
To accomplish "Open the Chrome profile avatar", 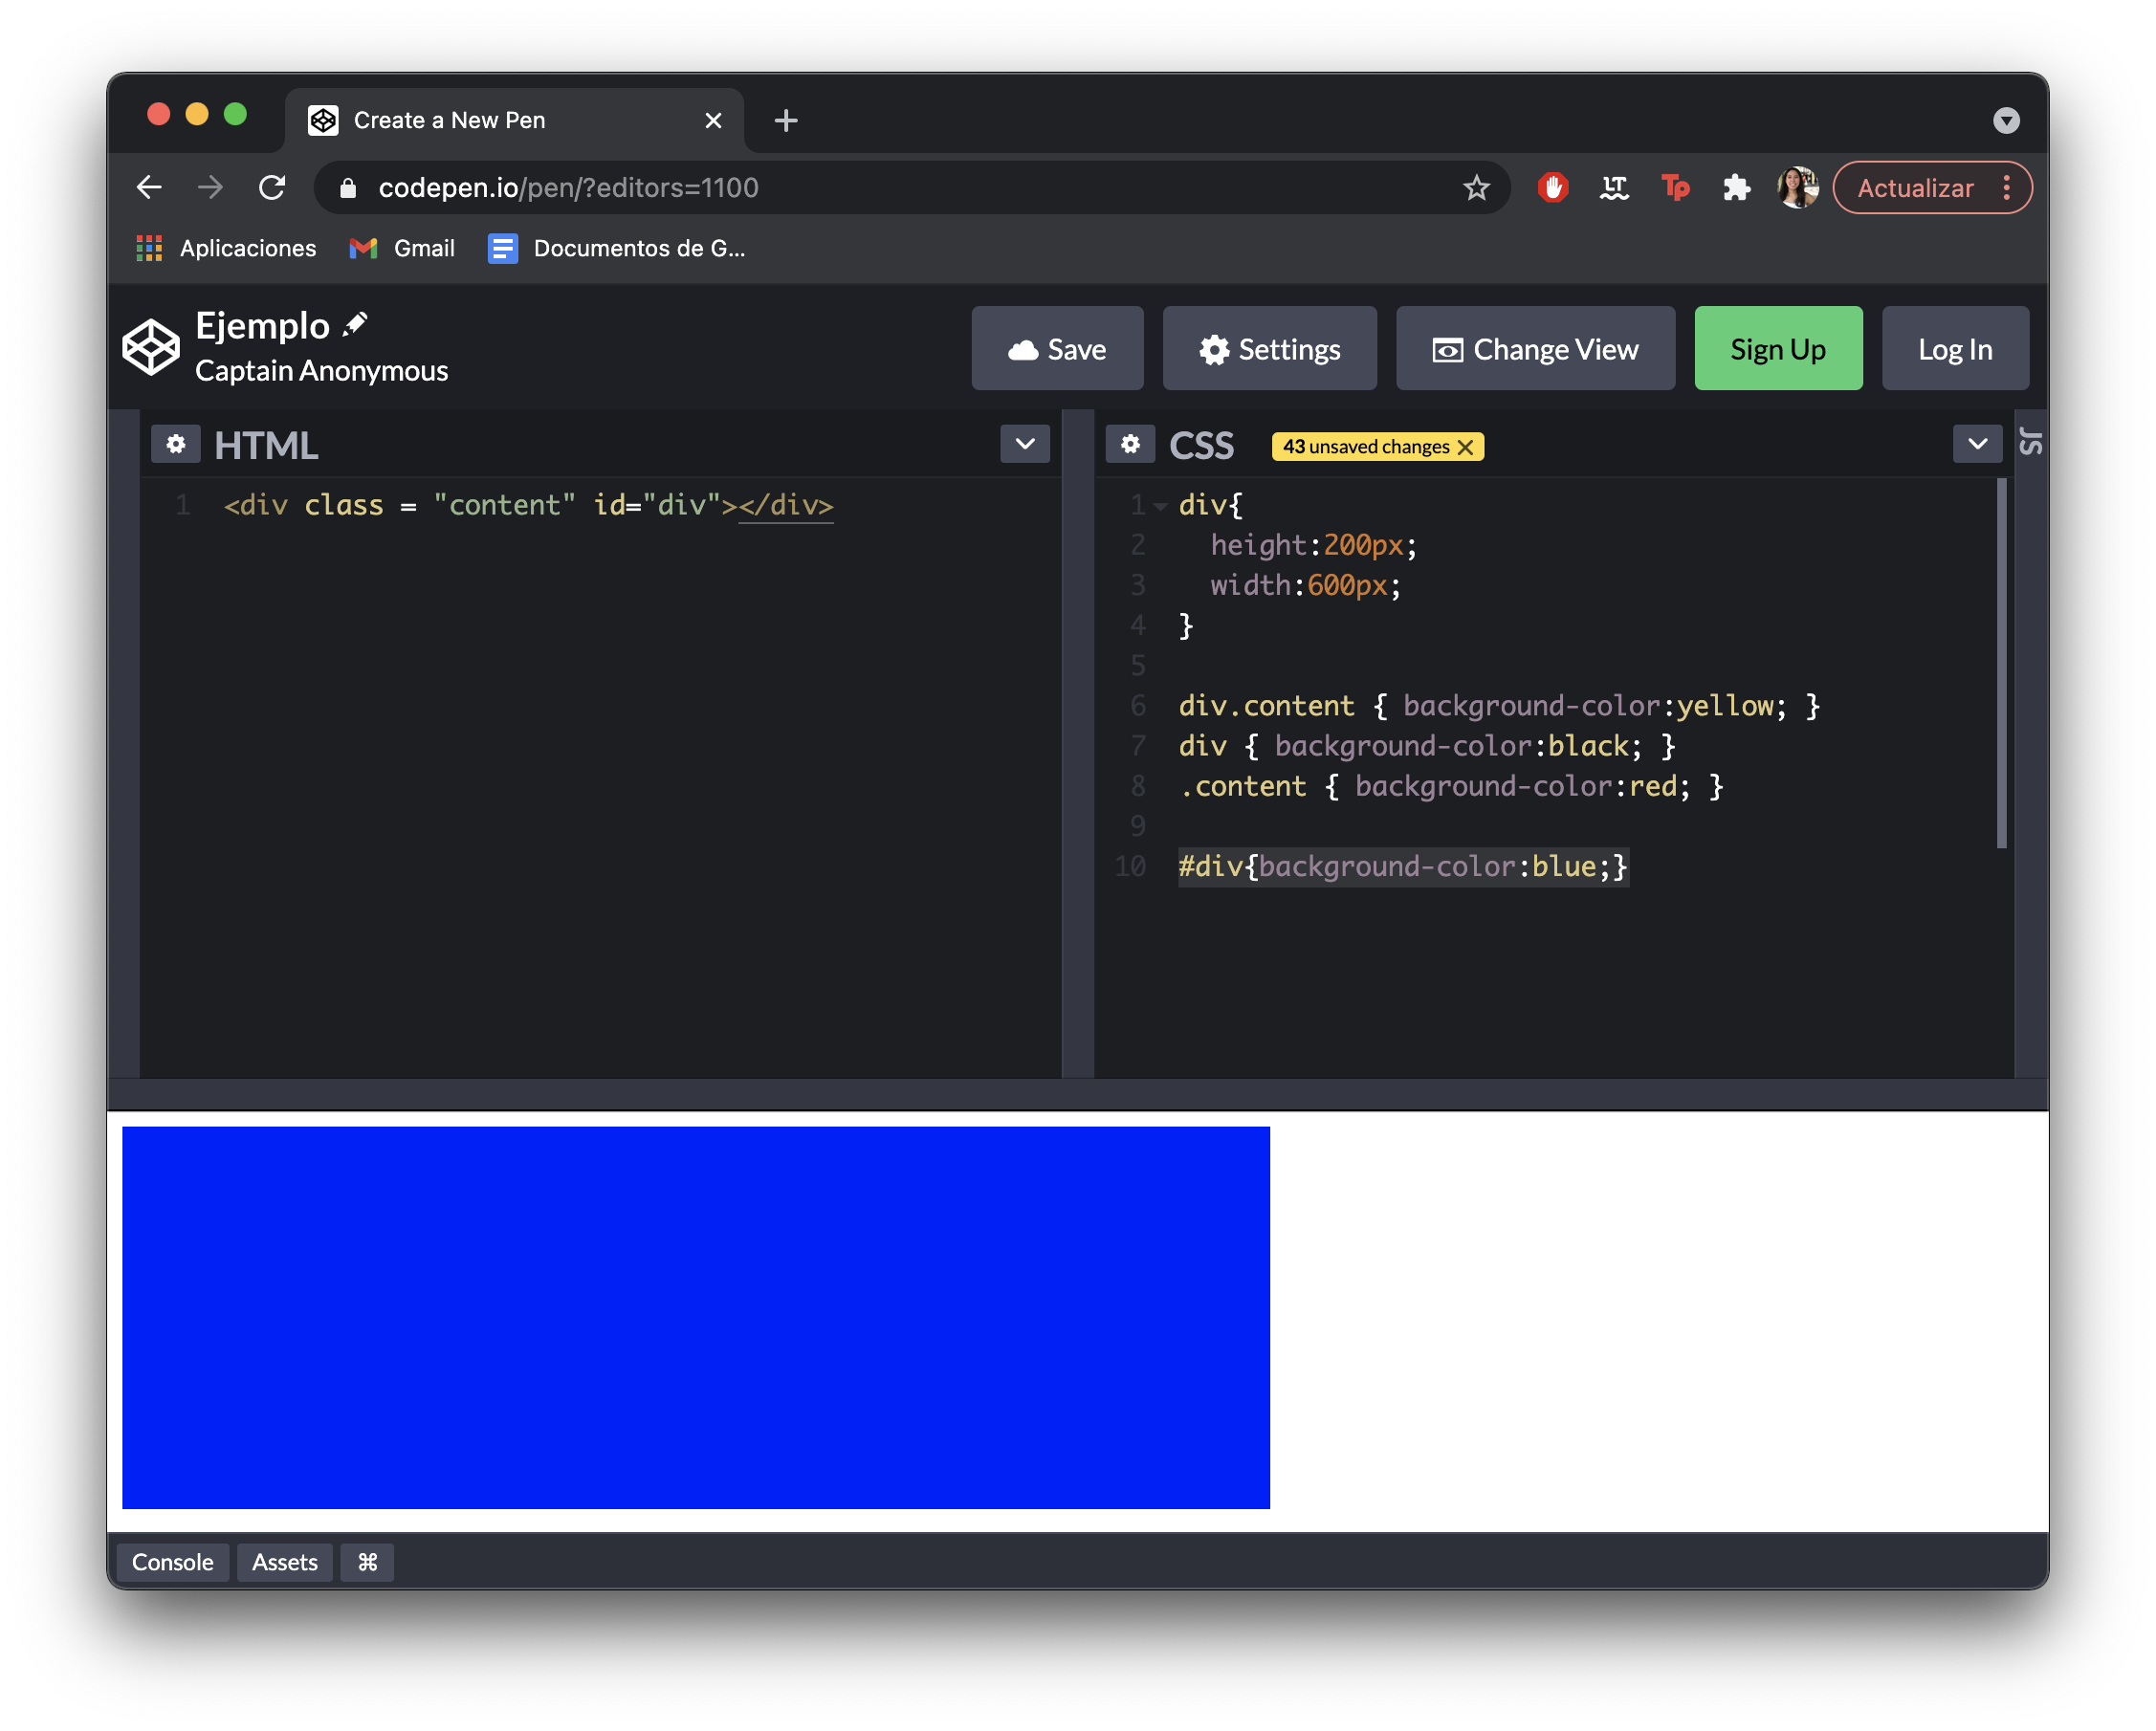I will point(1797,187).
